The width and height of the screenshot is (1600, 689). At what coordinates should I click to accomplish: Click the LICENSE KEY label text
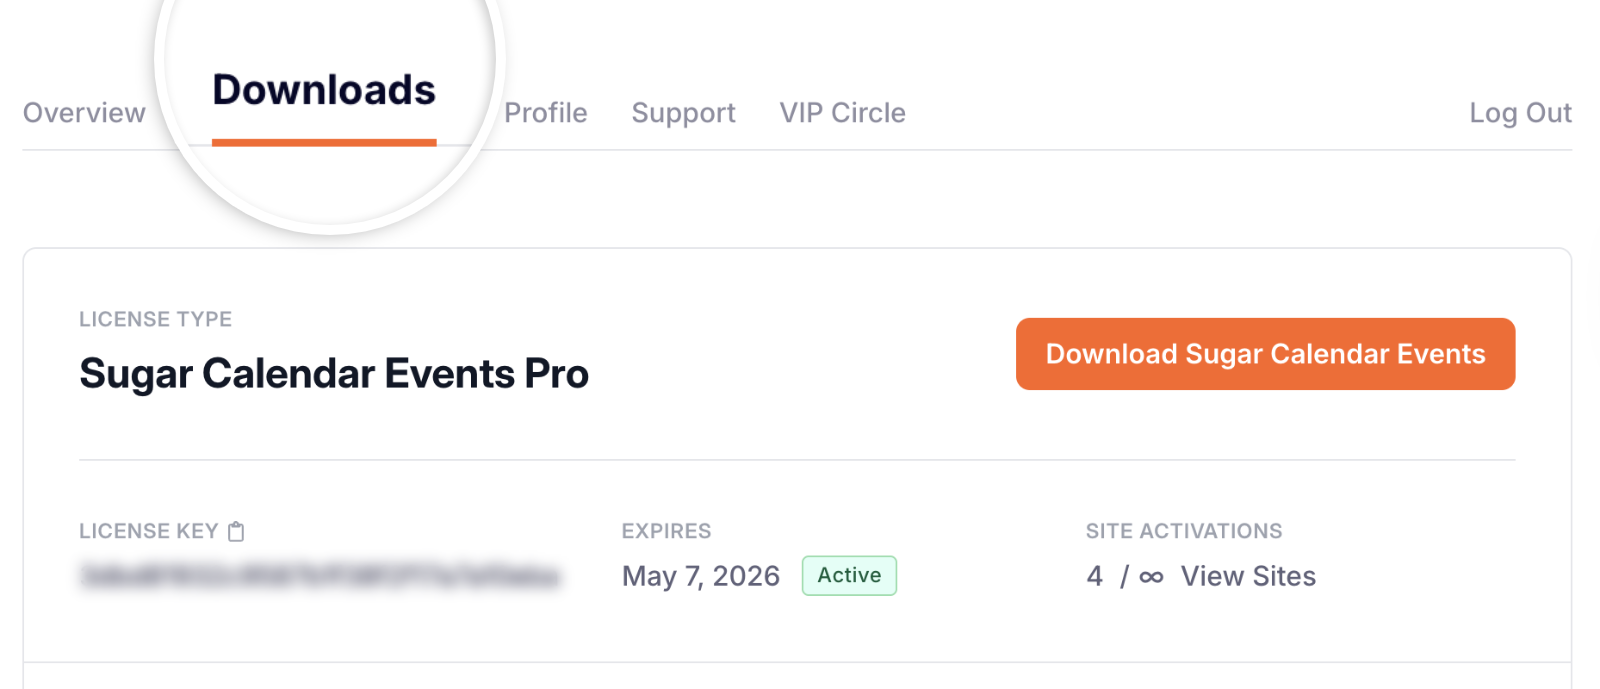click(148, 531)
